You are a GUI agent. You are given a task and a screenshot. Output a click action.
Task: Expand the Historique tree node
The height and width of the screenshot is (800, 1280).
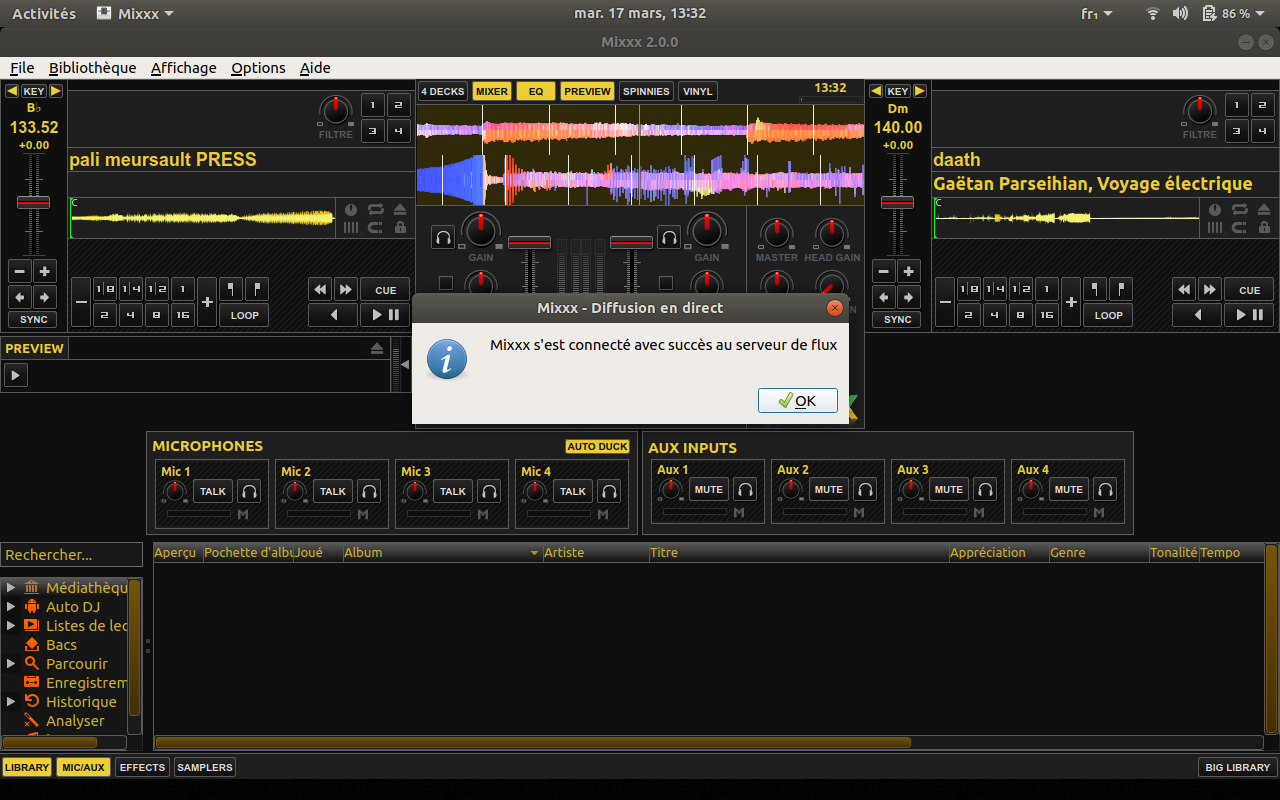coord(10,702)
